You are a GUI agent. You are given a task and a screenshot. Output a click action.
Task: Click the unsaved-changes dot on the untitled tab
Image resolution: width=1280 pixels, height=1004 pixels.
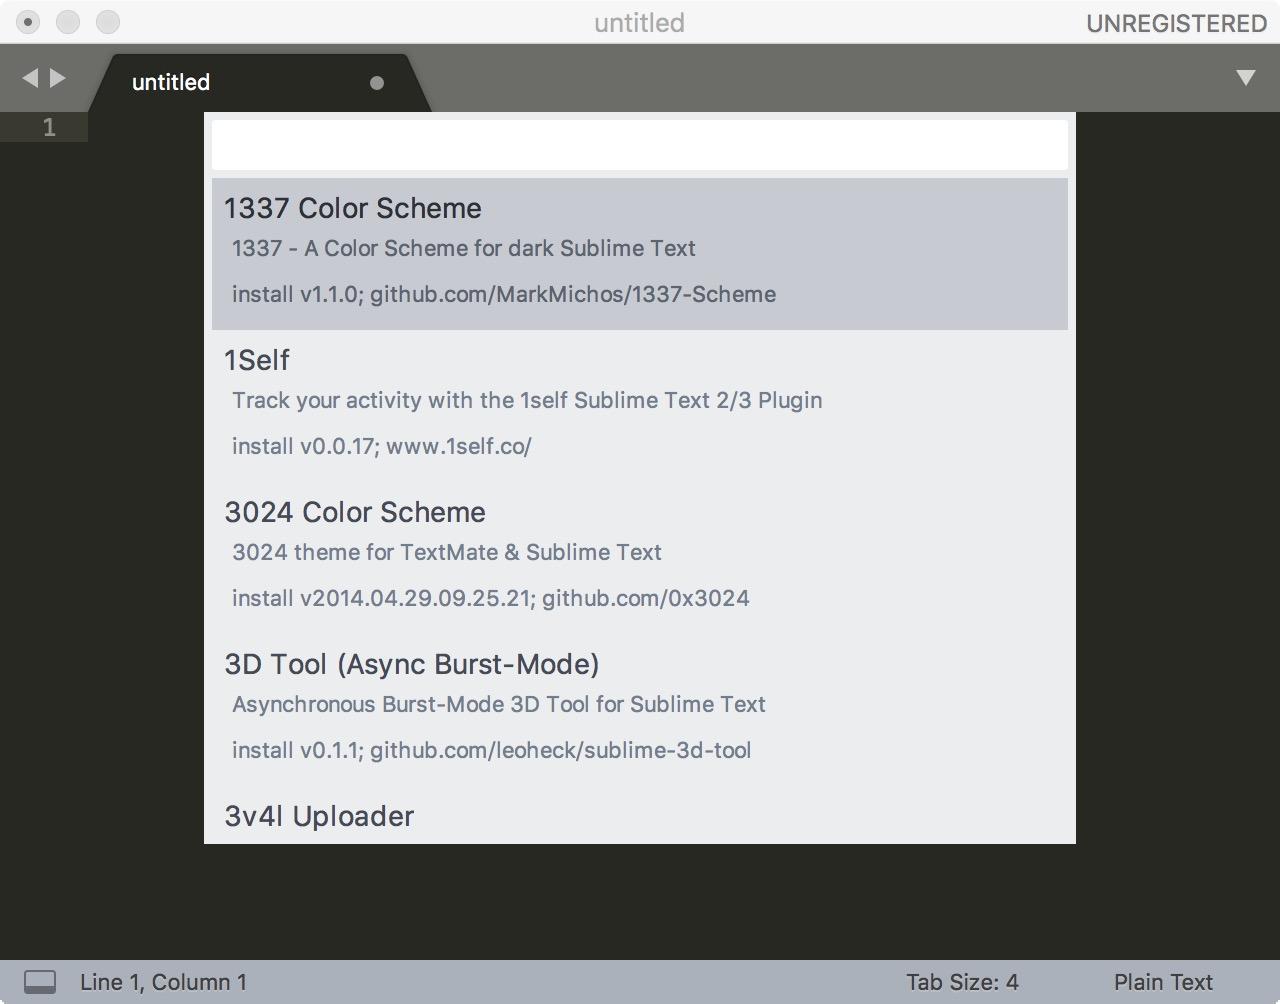(x=377, y=83)
